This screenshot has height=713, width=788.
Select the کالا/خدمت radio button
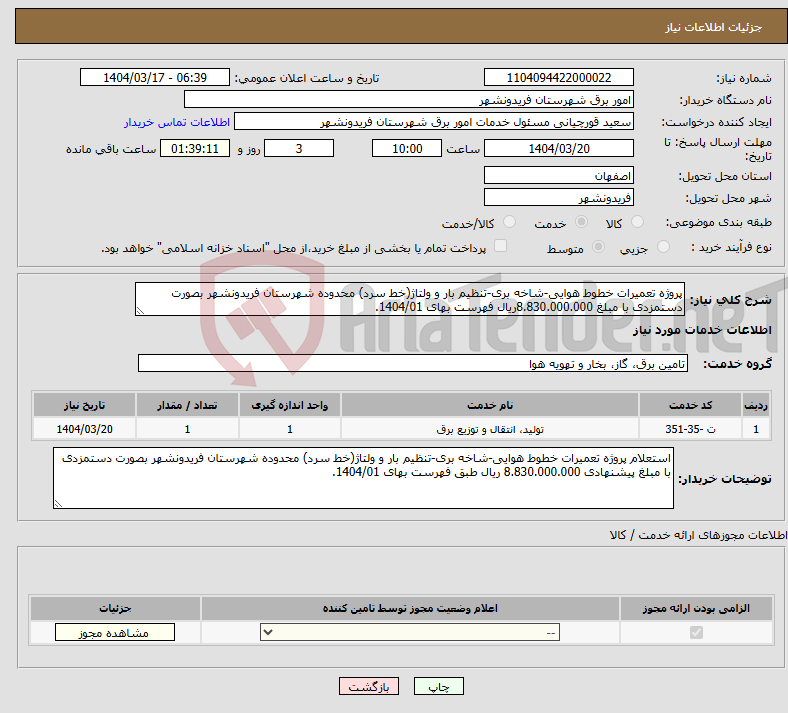510,222
